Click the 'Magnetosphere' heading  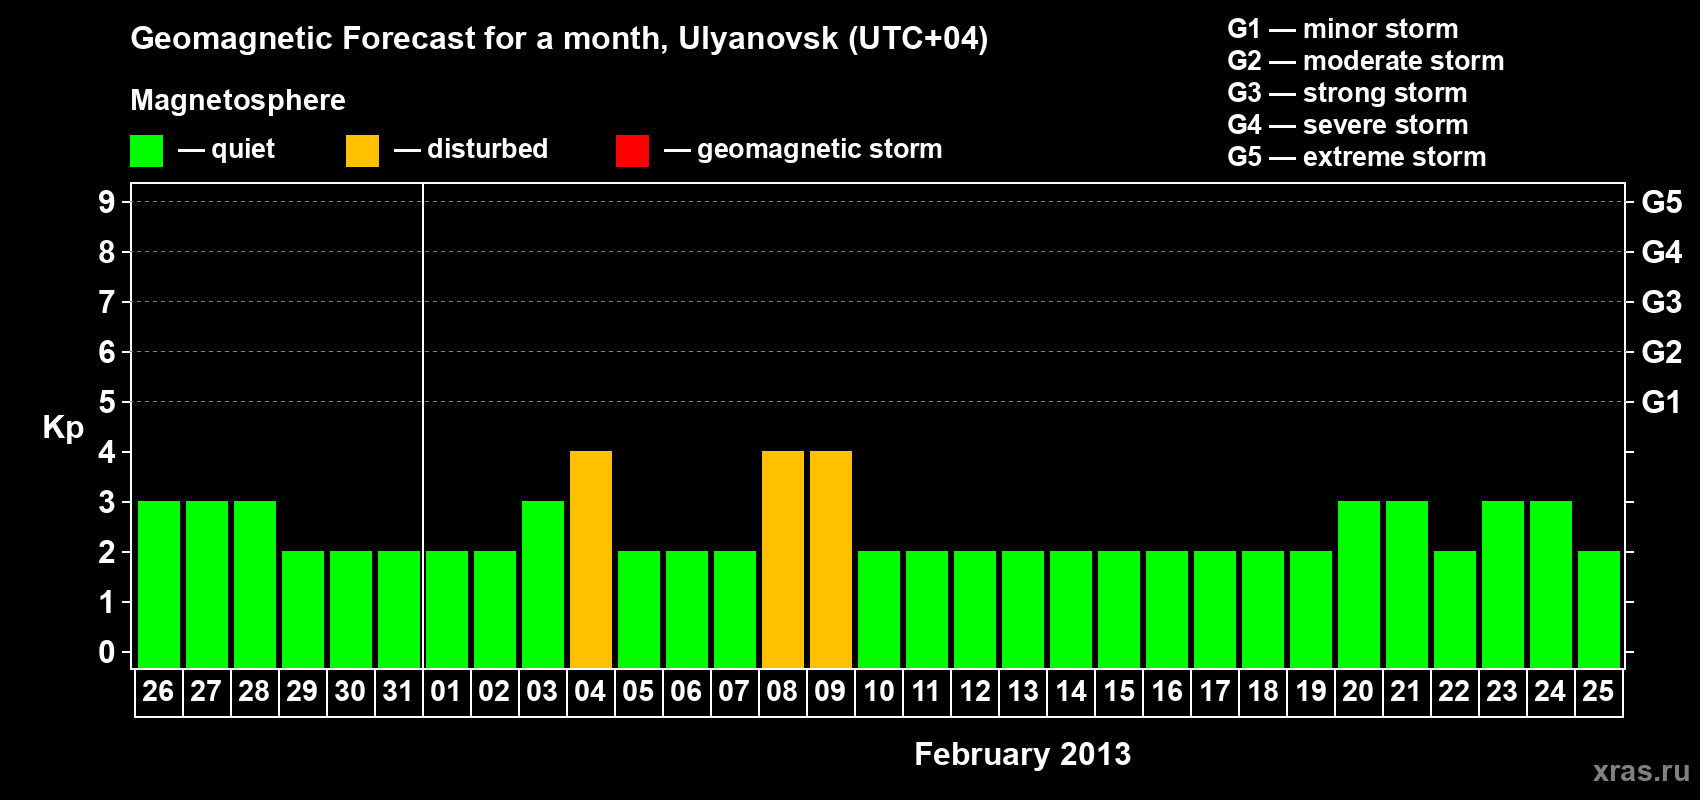[x=238, y=100]
